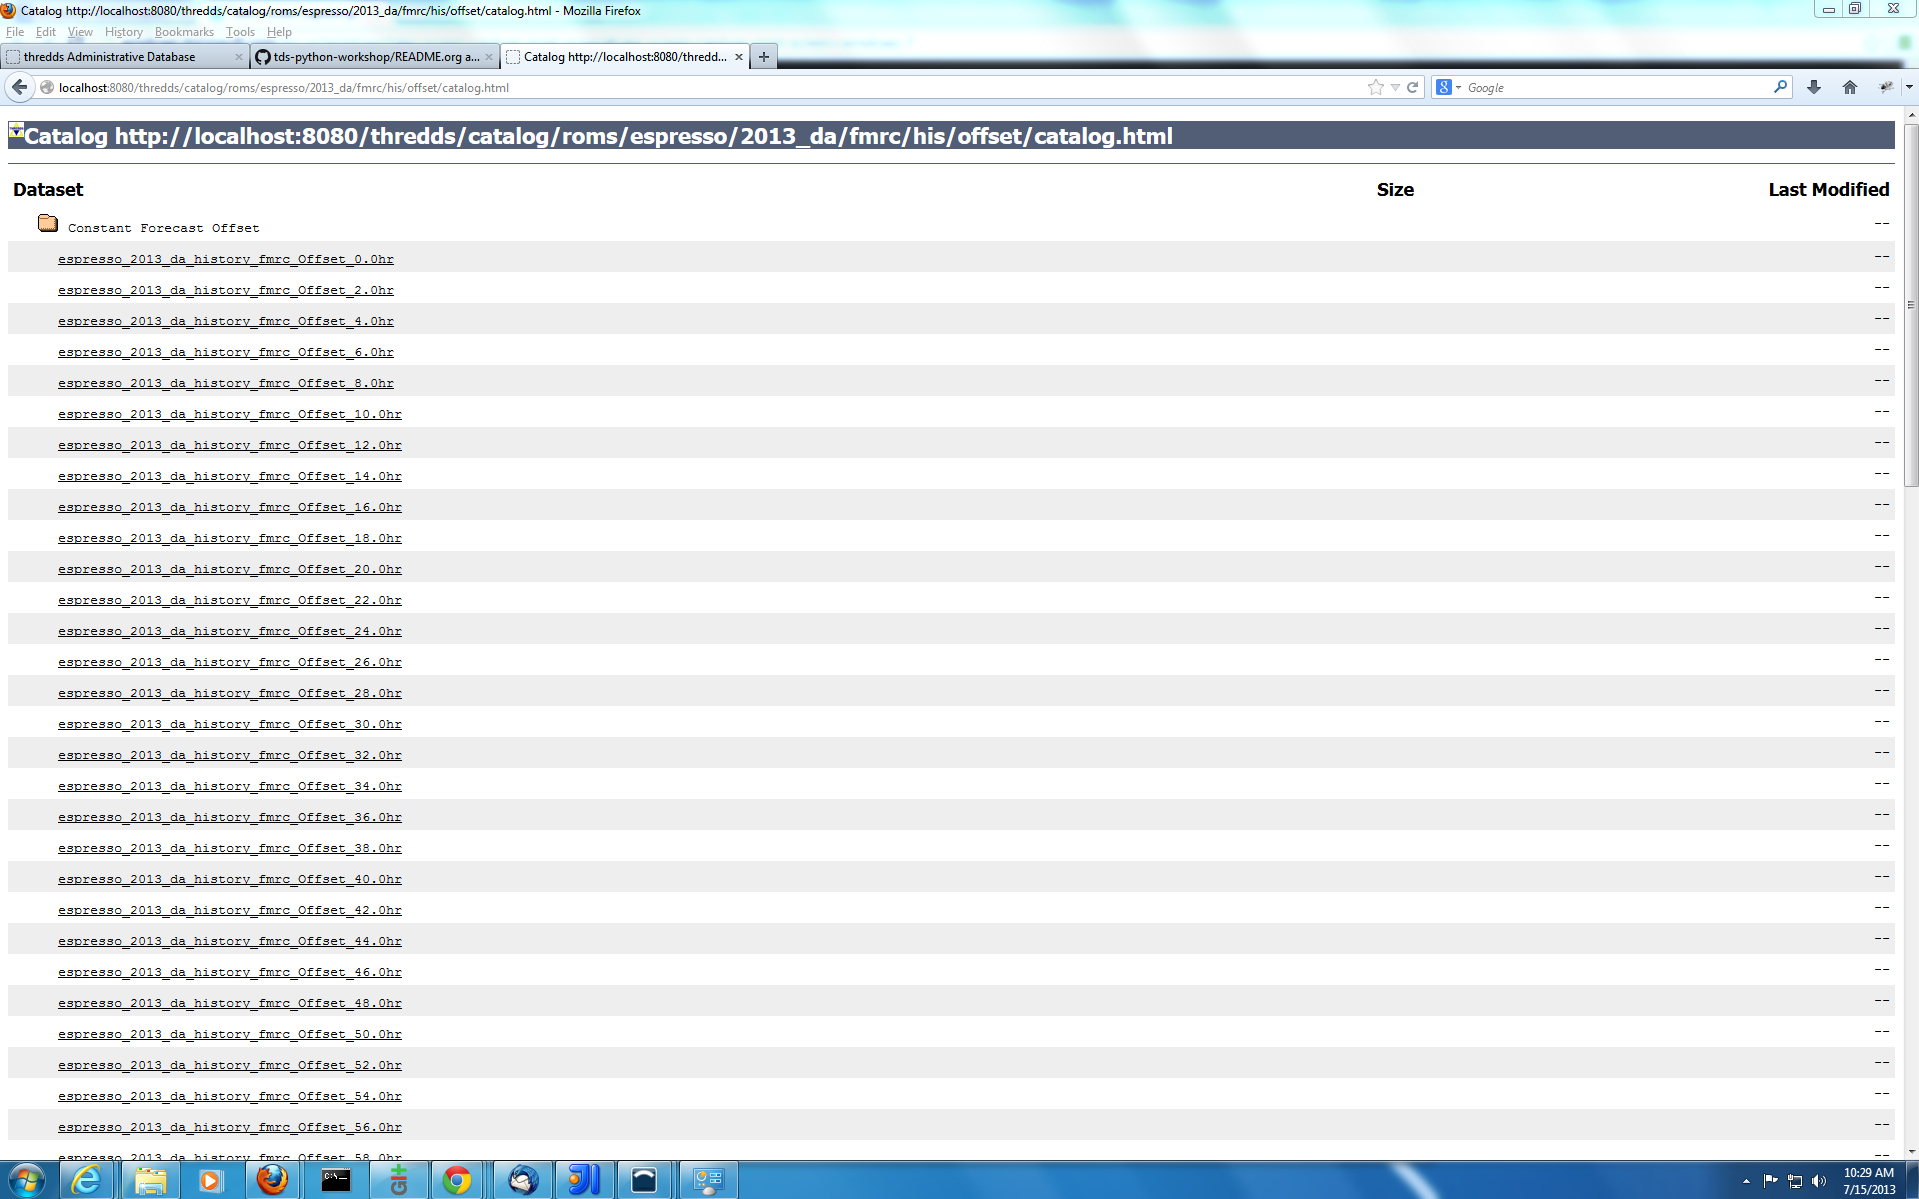Image resolution: width=1919 pixels, height=1199 pixels.
Task: Open the Firefox downloads arrow
Action: coord(1813,88)
